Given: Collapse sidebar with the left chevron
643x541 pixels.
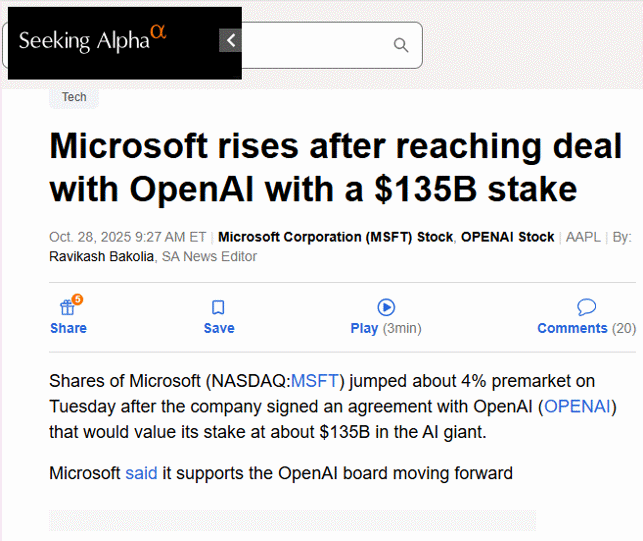Looking at the screenshot, I should pyautogui.click(x=231, y=41).
